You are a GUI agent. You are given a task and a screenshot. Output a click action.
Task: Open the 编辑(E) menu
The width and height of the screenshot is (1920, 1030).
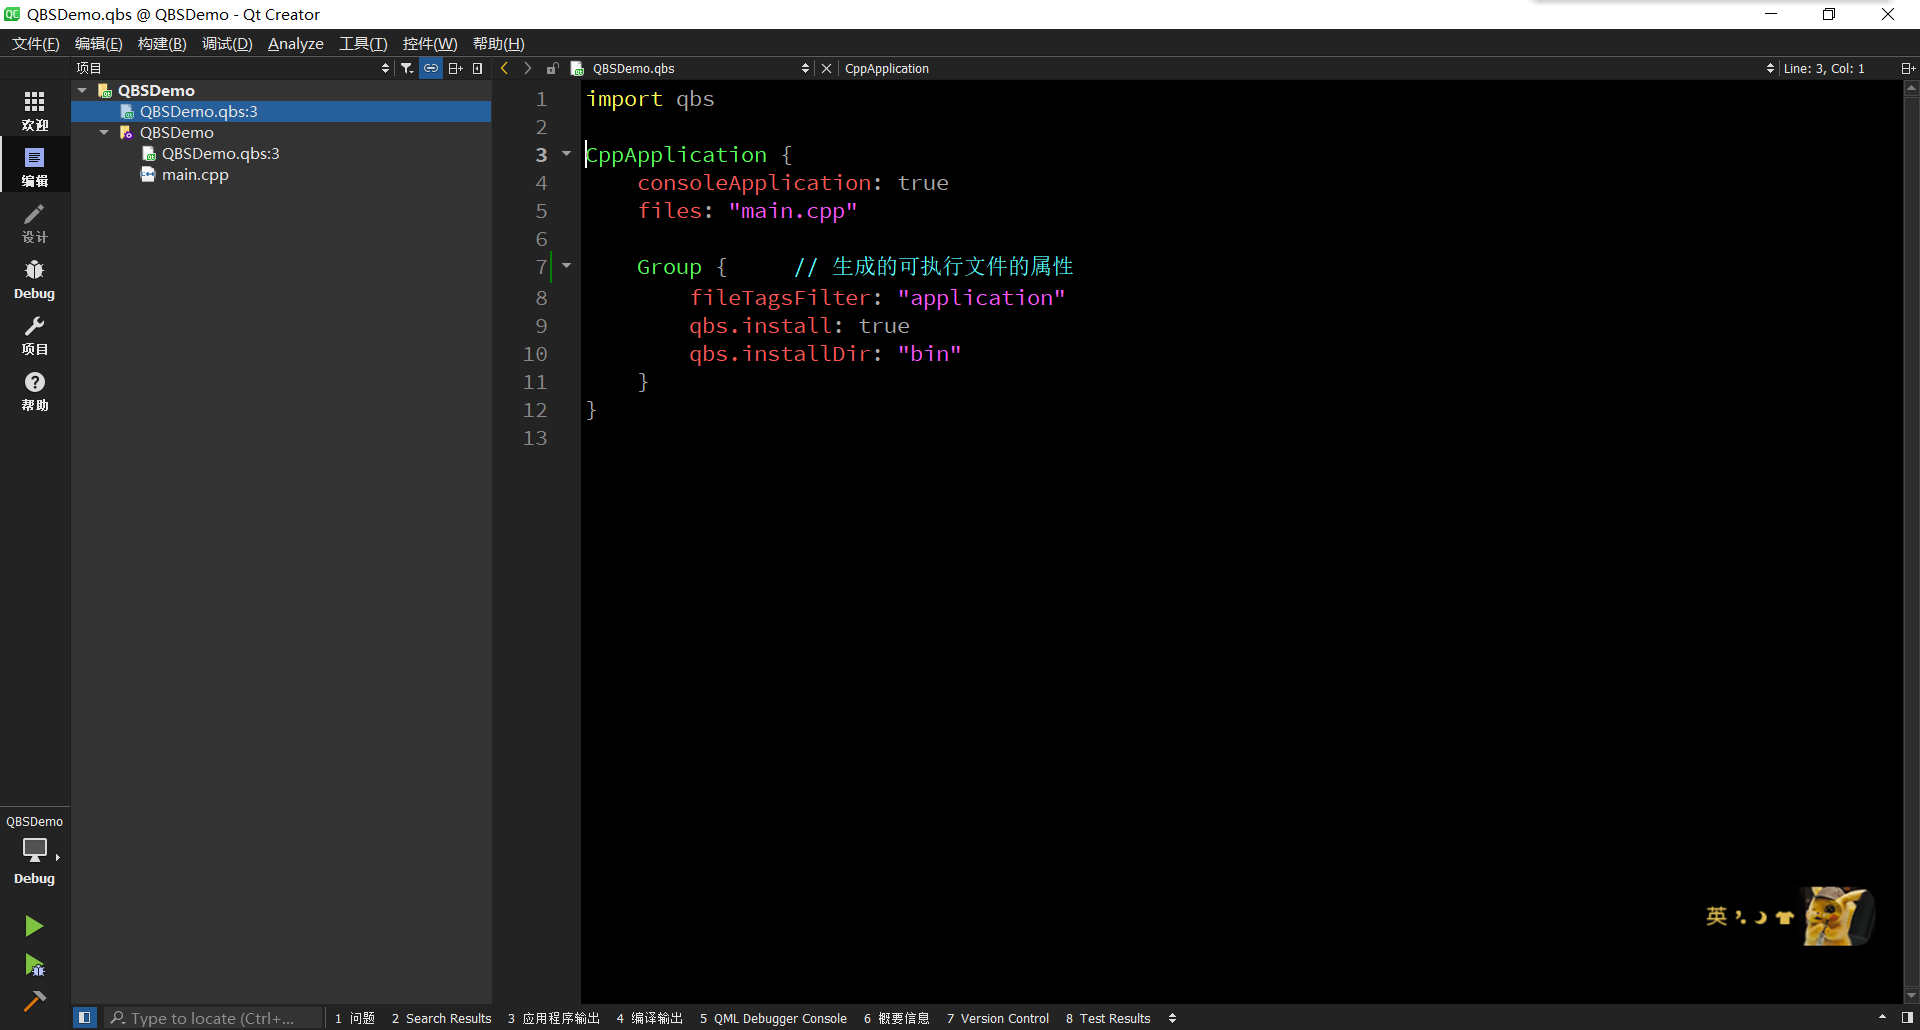tap(99, 43)
